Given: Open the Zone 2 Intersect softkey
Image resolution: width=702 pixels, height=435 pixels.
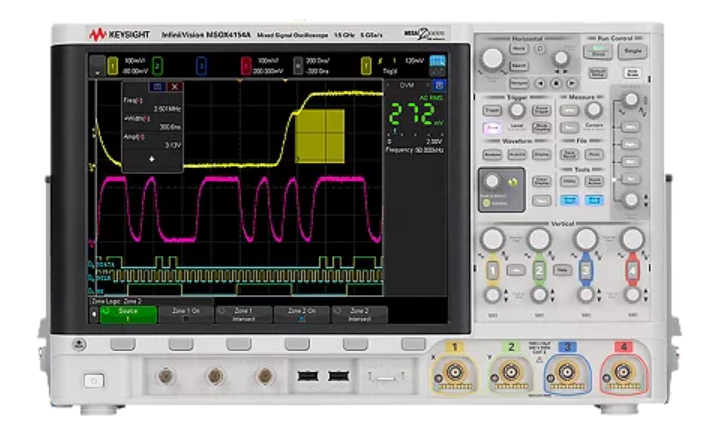Looking at the screenshot, I should 359,315.
